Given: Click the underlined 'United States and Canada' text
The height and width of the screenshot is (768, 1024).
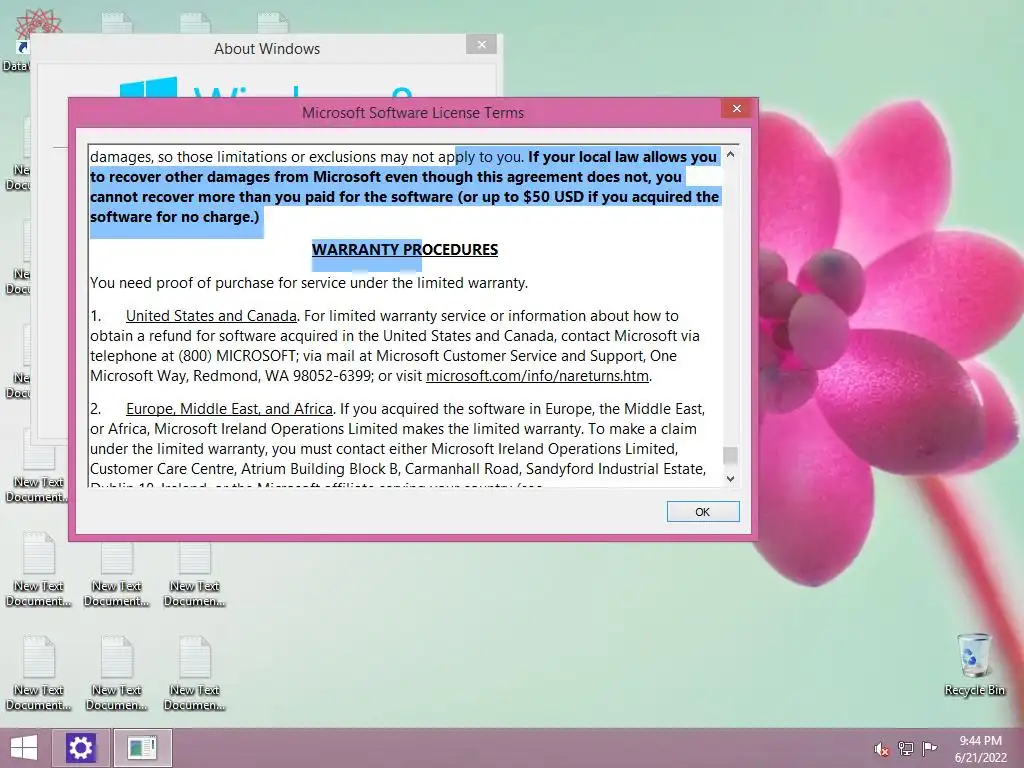Looking at the screenshot, I should pos(211,315).
